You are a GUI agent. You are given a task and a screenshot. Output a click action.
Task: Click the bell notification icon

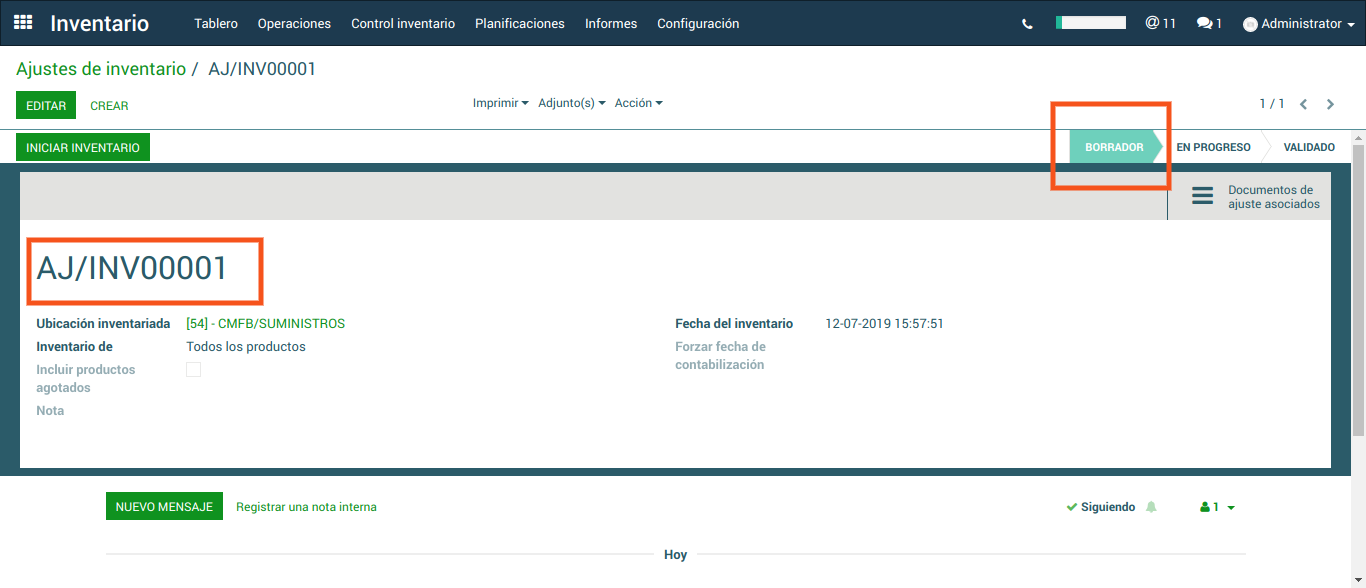point(1151,507)
